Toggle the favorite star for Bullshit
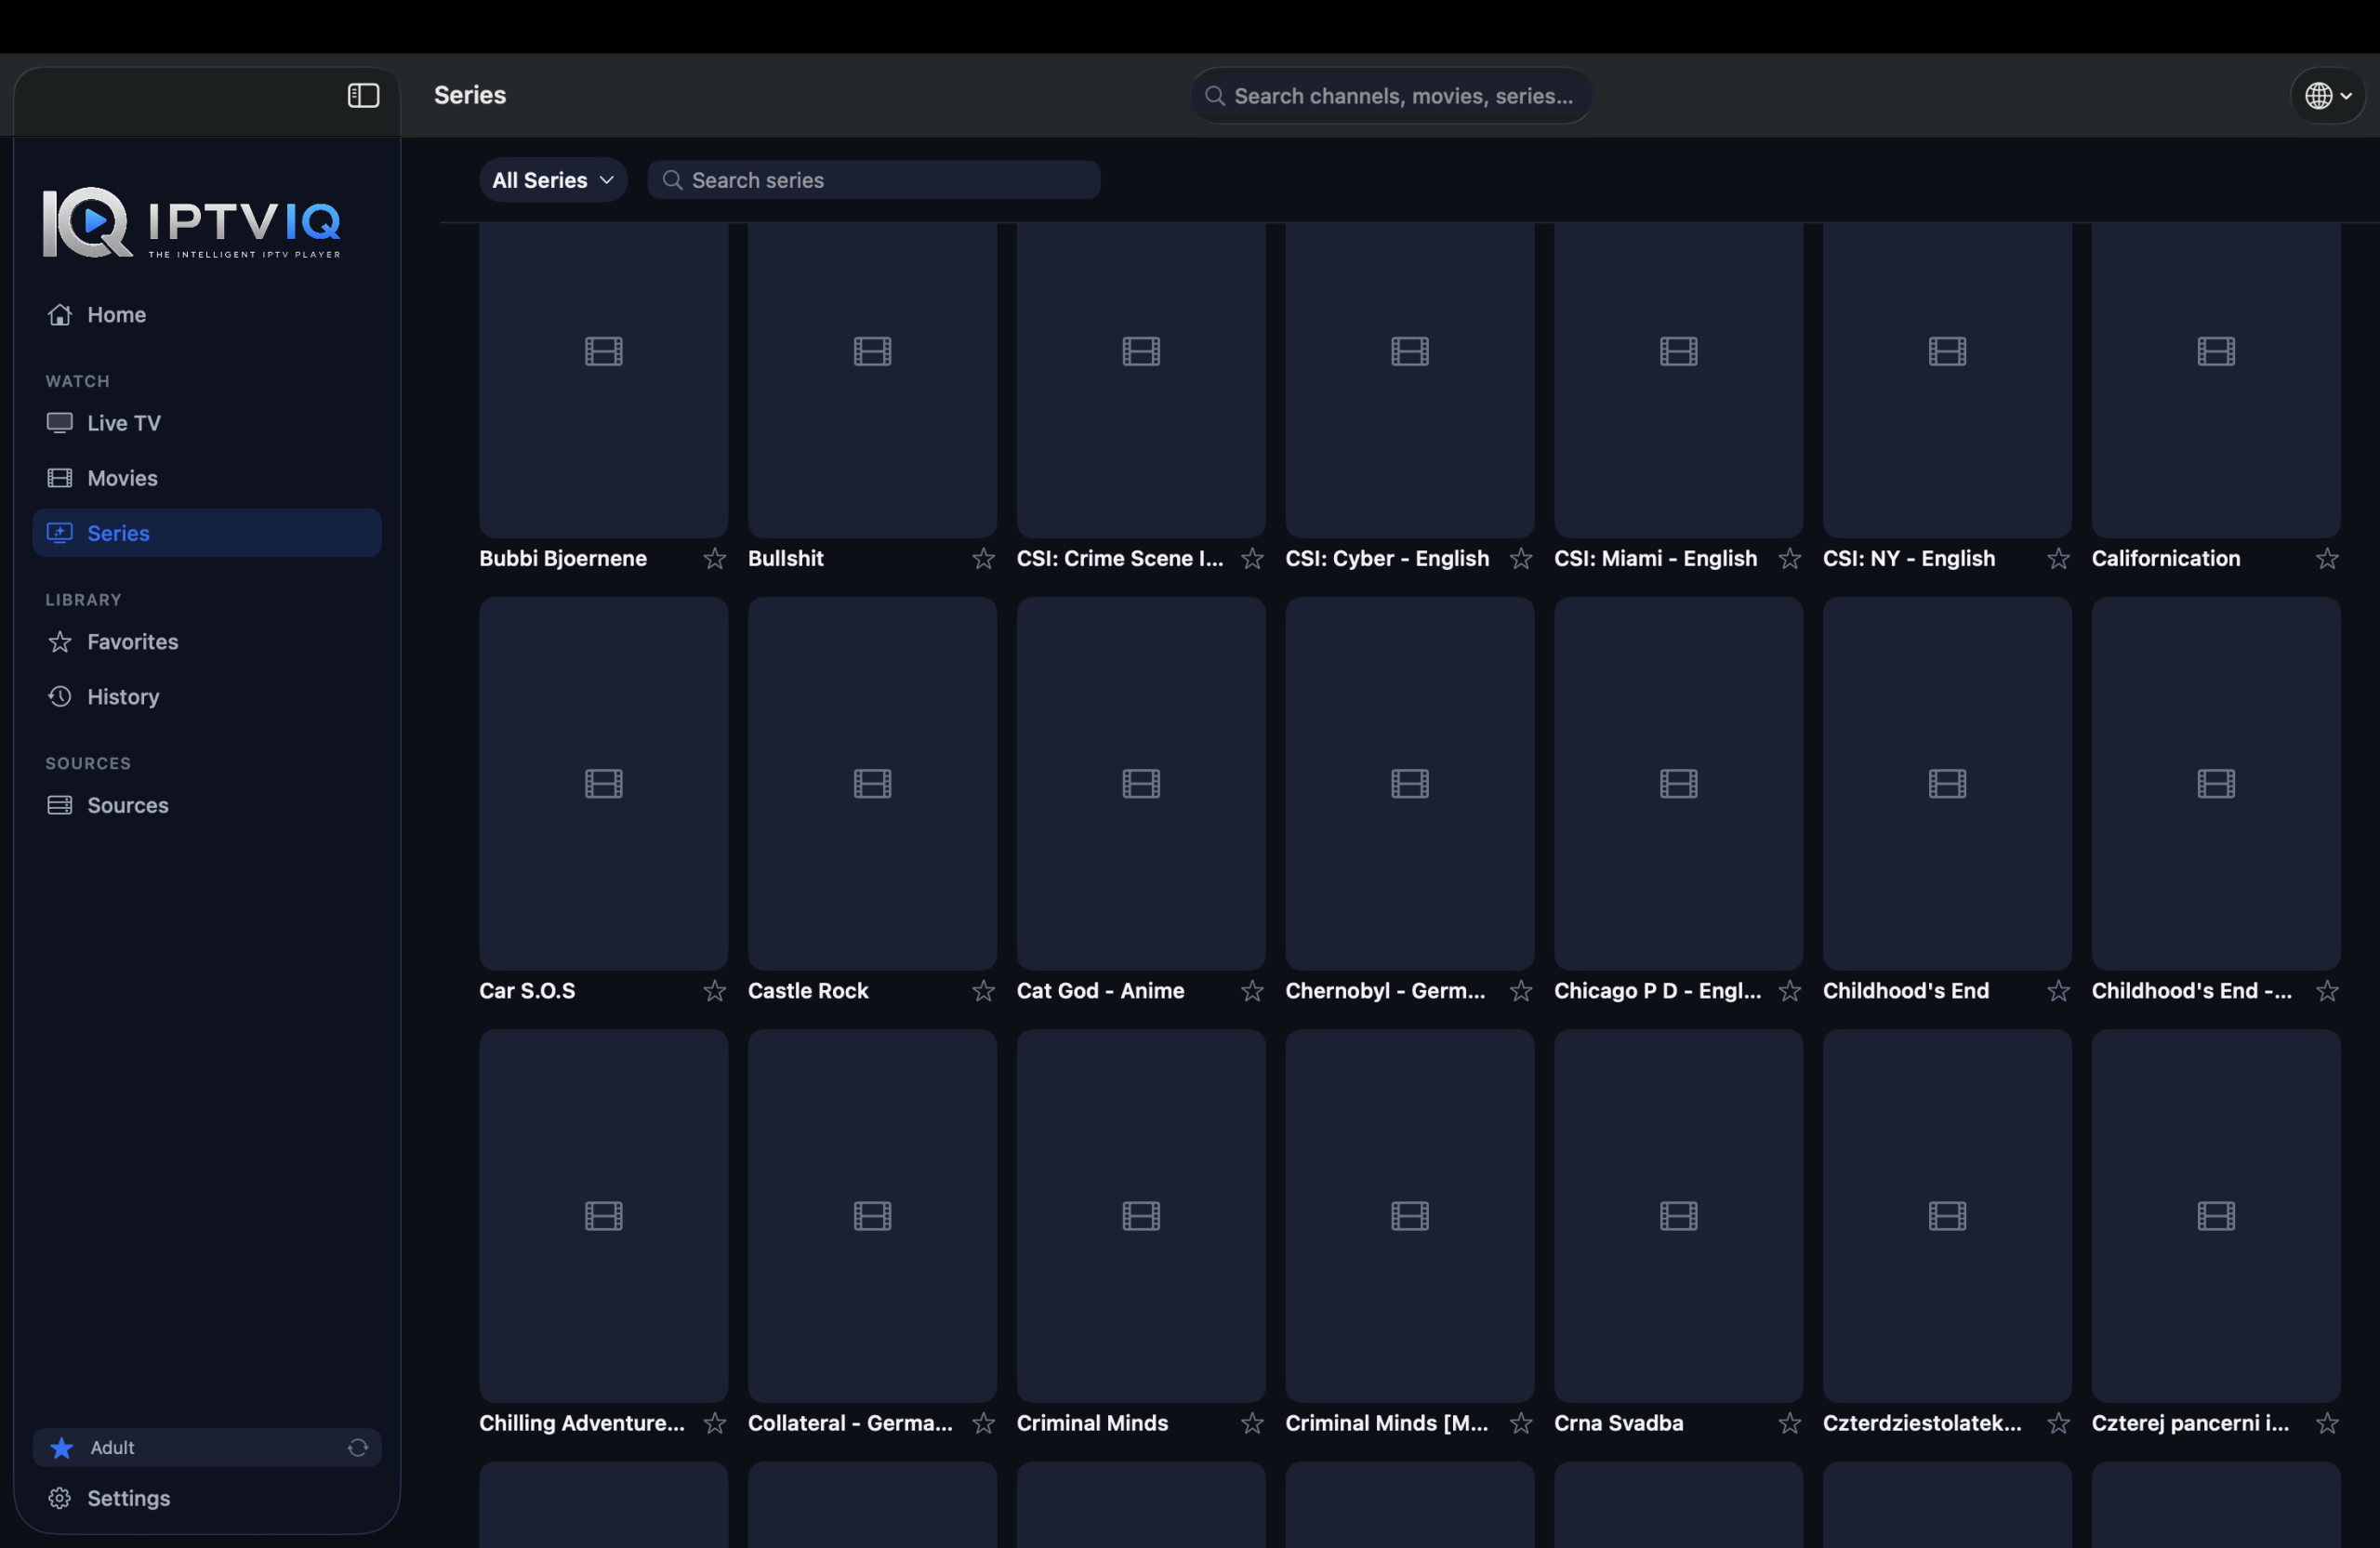The image size is (2380, 1548). point(983,559)
